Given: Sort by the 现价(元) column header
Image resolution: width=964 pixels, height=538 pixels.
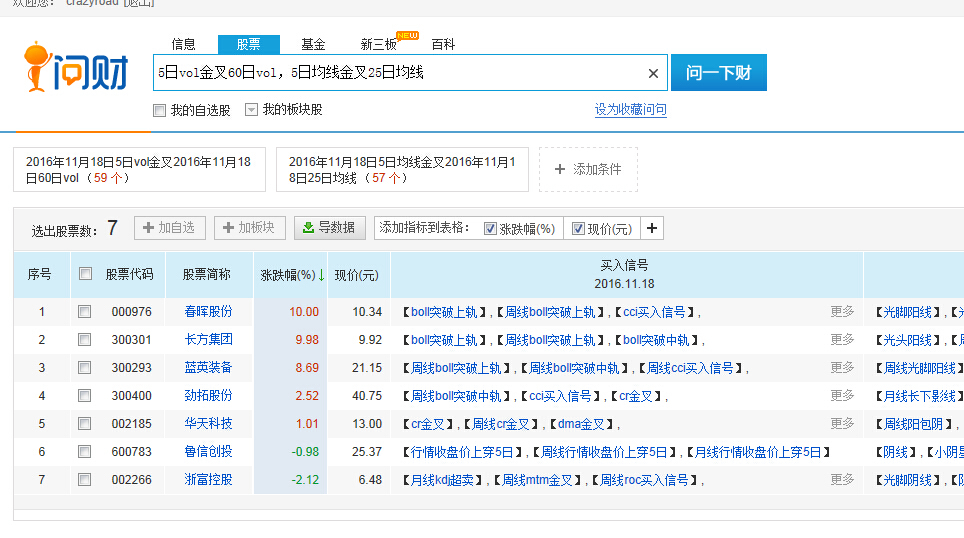Looking at the screenshot, I should [357, 275].
